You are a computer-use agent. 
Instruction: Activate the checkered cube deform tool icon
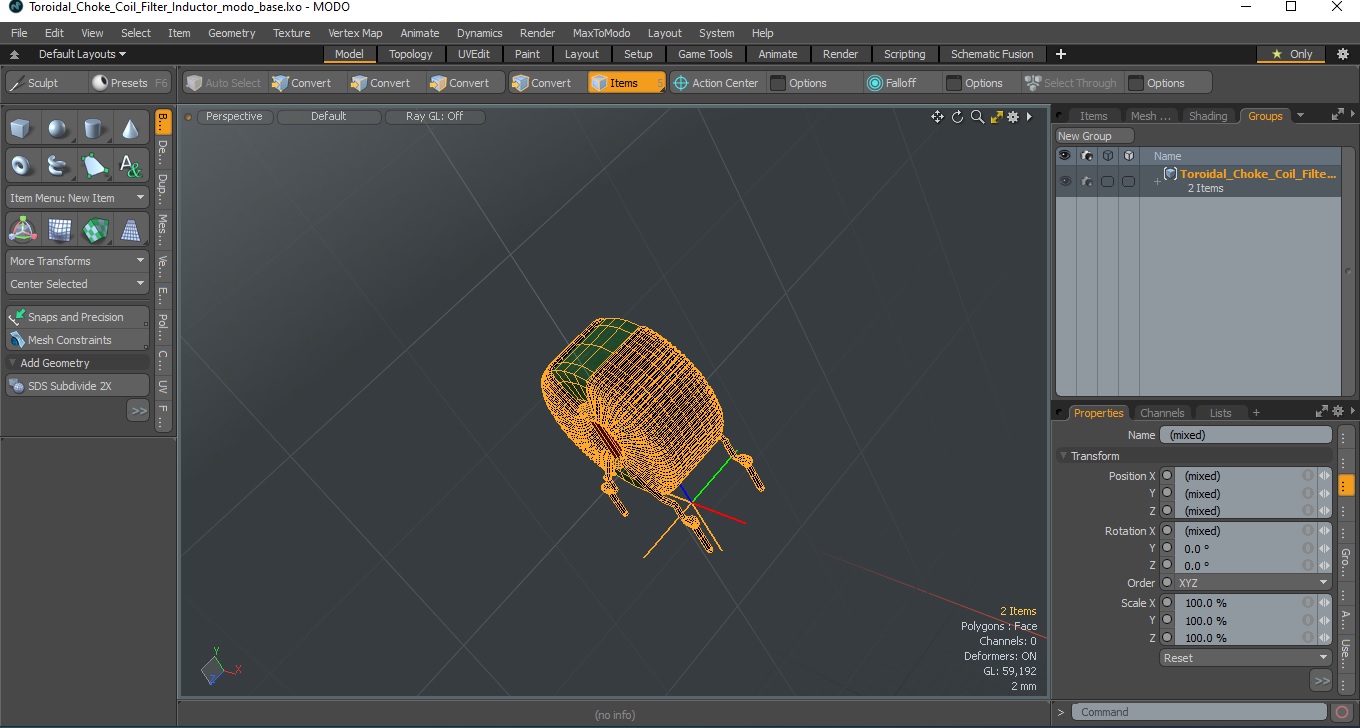[x=94, y=230]
